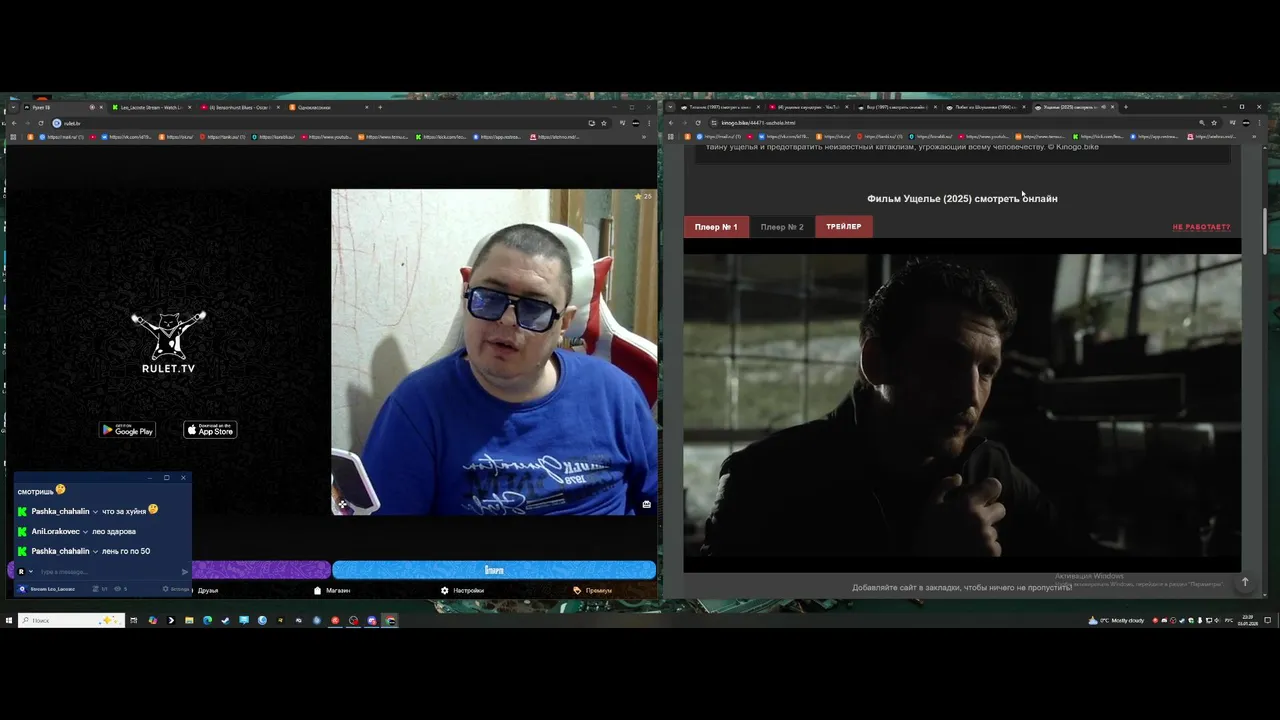1280x720 pixels.
Task: Click the star rating on webcam video
Action: click(x=642, y=196)
